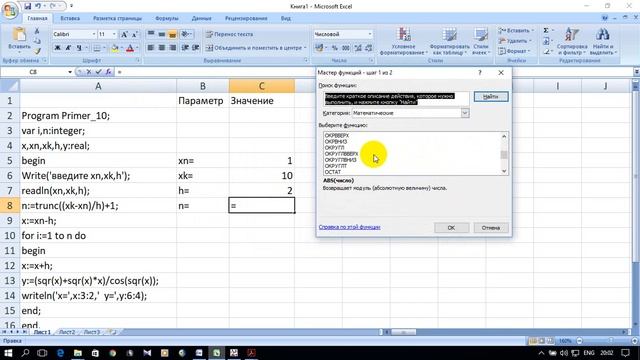This screenshot has width=640, height=360.
Task: Open Find and Select (Найти и выделить)
Action: (x=603, y=42)
